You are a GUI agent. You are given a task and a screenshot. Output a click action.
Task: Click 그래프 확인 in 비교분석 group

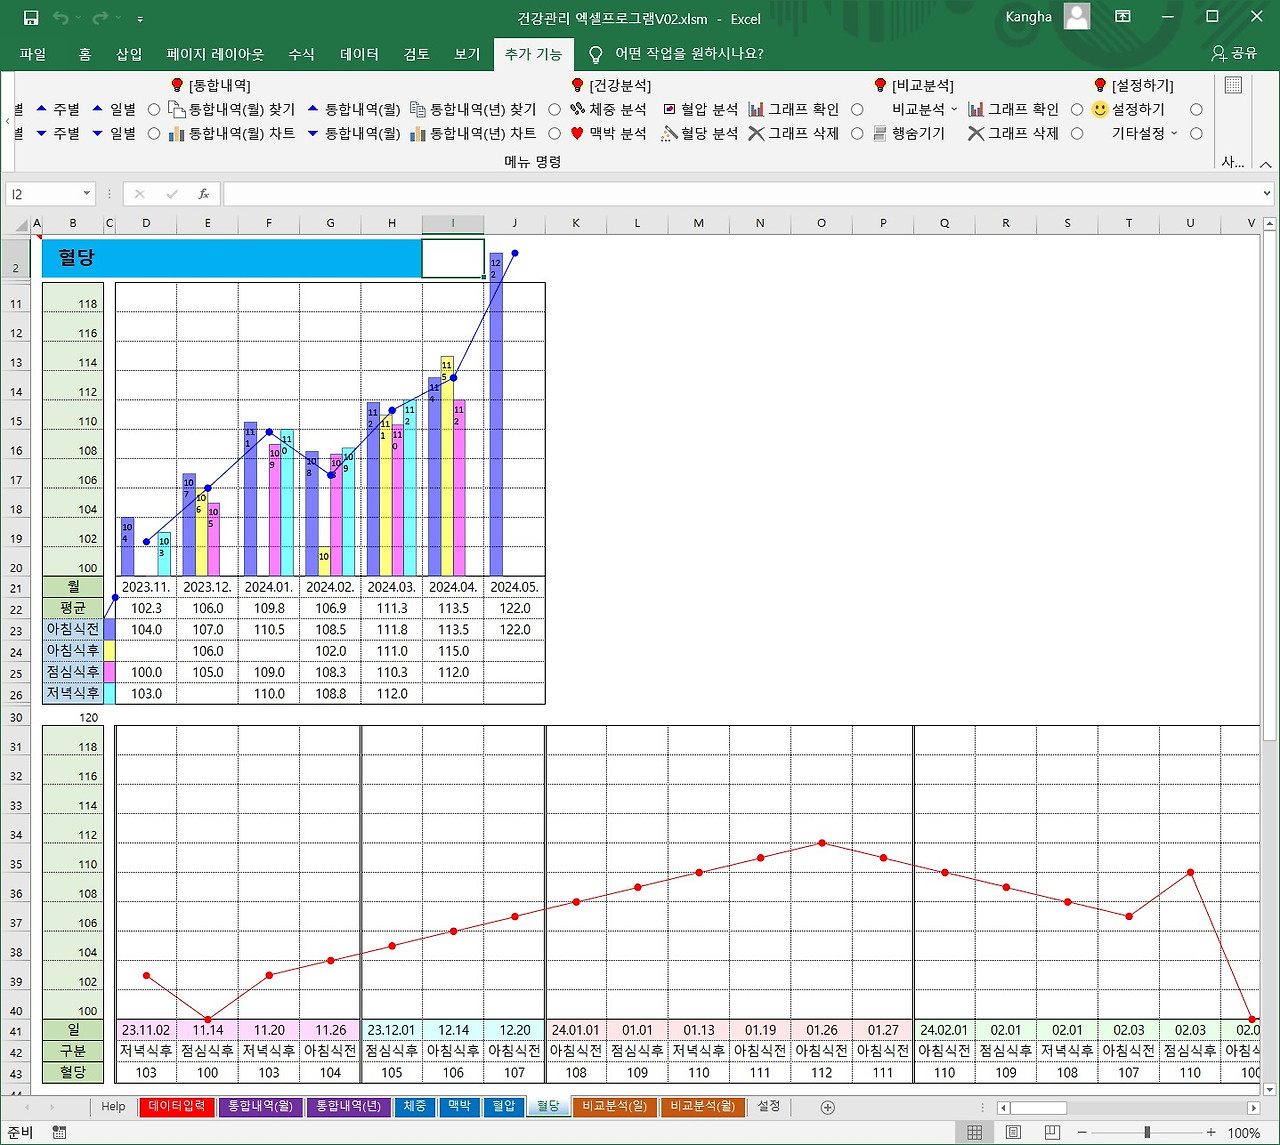[1014, 109]
